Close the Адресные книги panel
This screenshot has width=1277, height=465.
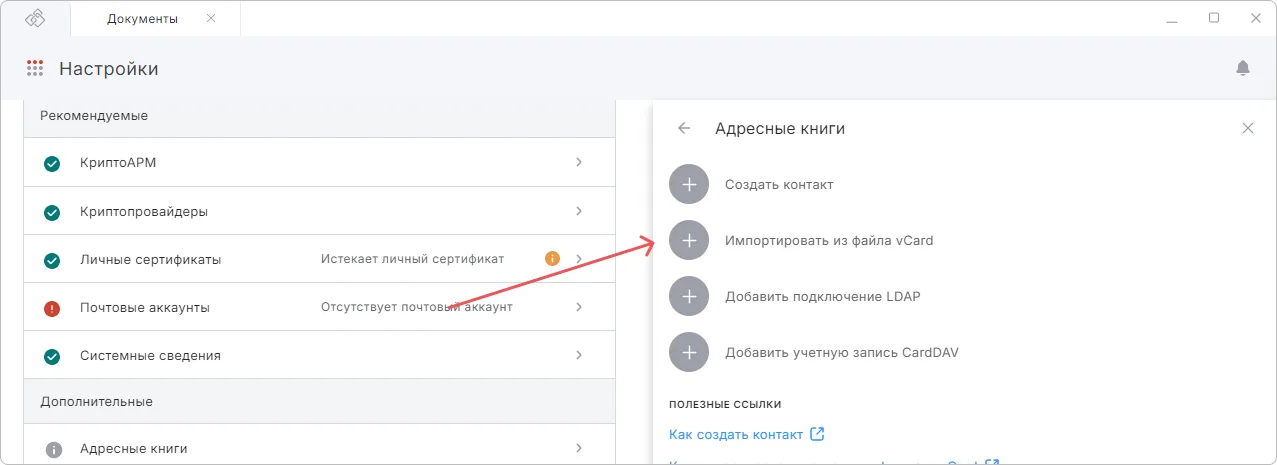click(1247, 128)
